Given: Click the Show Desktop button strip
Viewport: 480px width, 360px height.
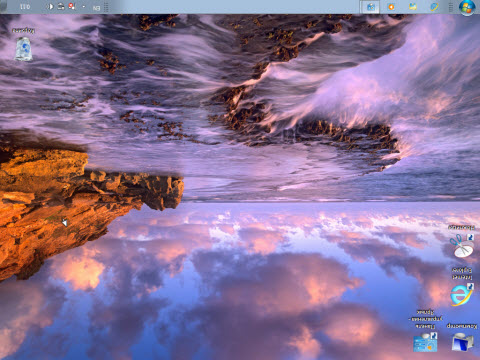Looking at the screenshot, I should click(x=3, y=7).
